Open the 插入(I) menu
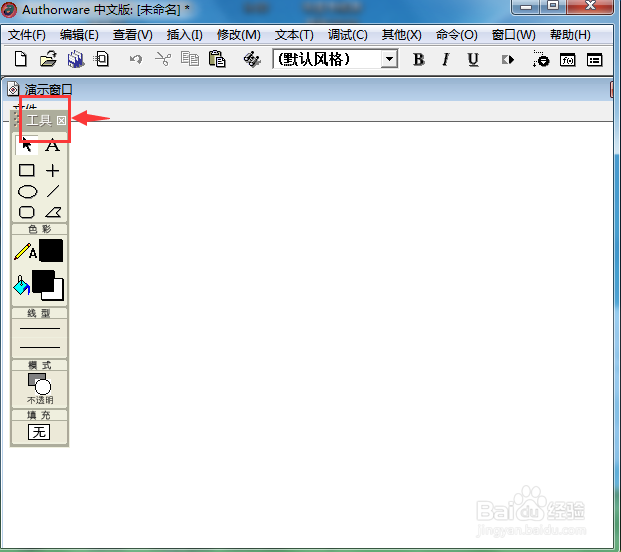 click(x=185, y=35)
